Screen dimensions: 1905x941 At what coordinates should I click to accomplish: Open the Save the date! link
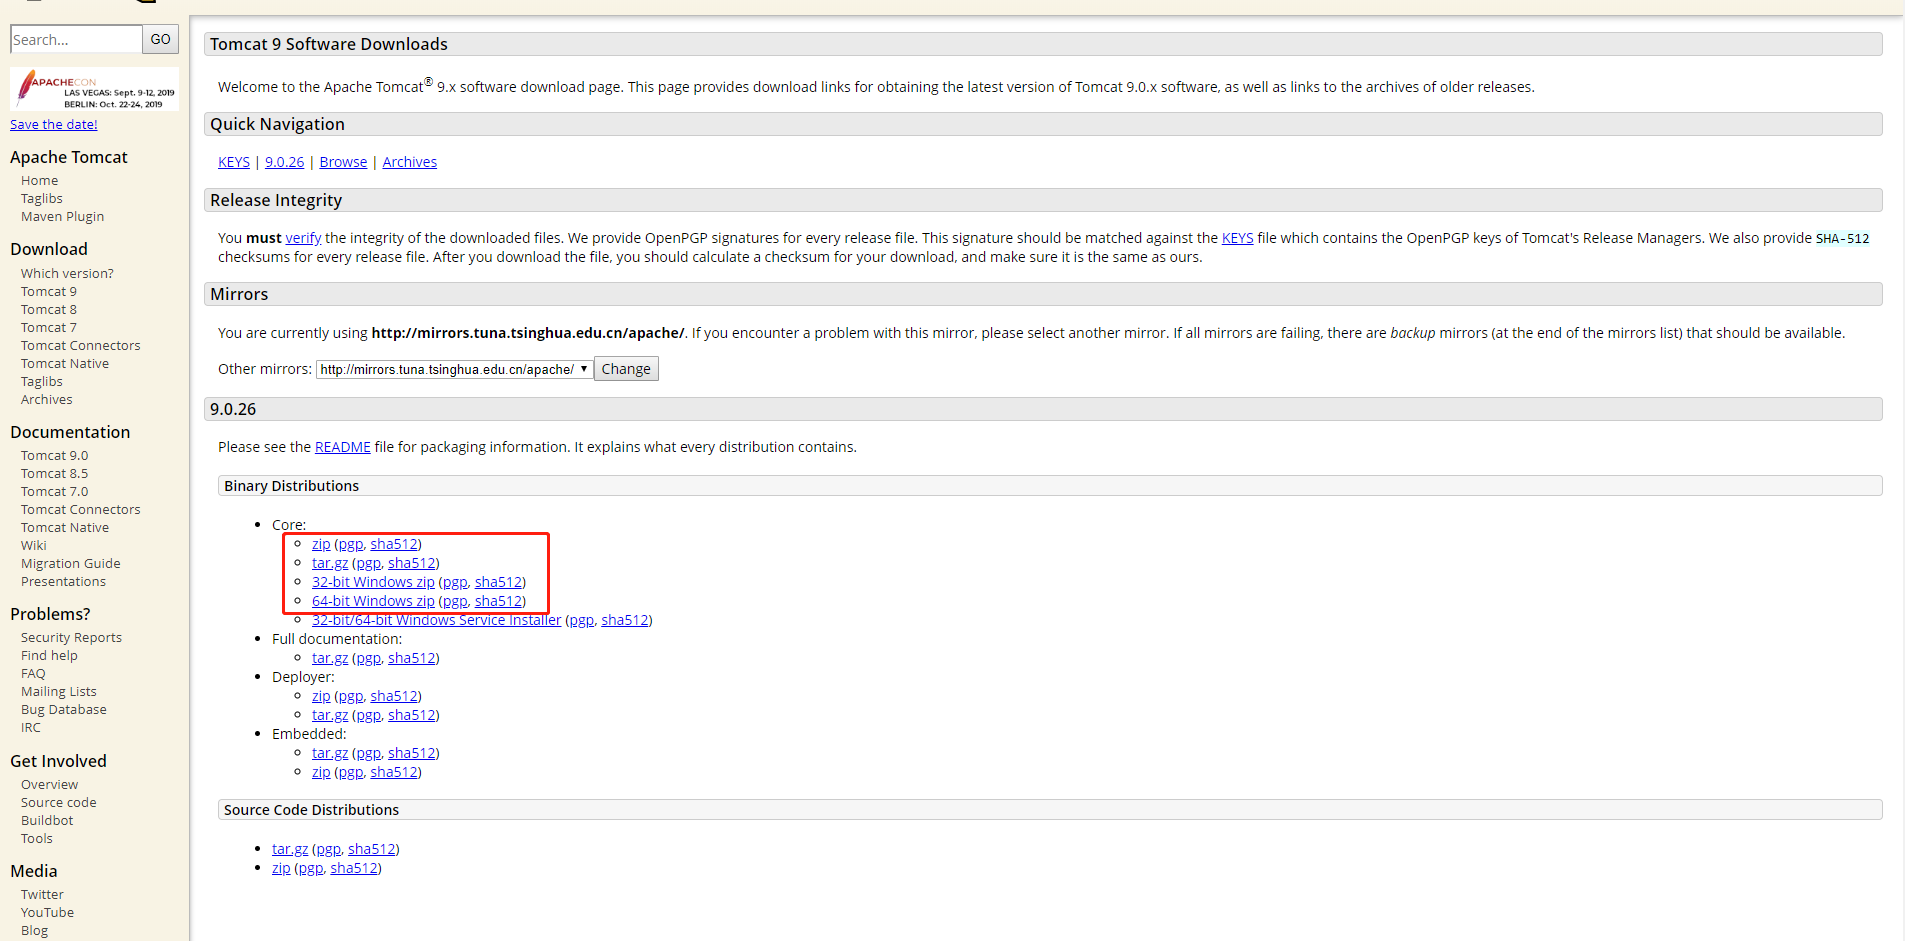pos(54,124)
